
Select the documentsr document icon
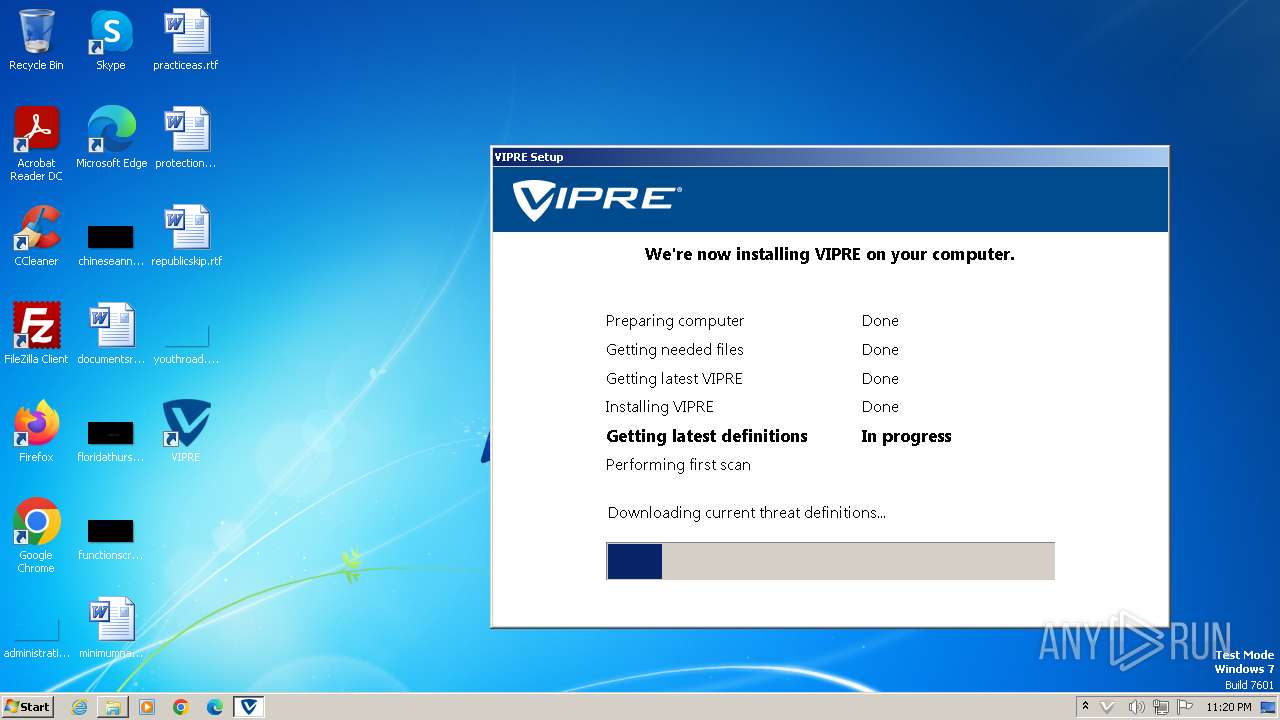[x=111, y=334]
